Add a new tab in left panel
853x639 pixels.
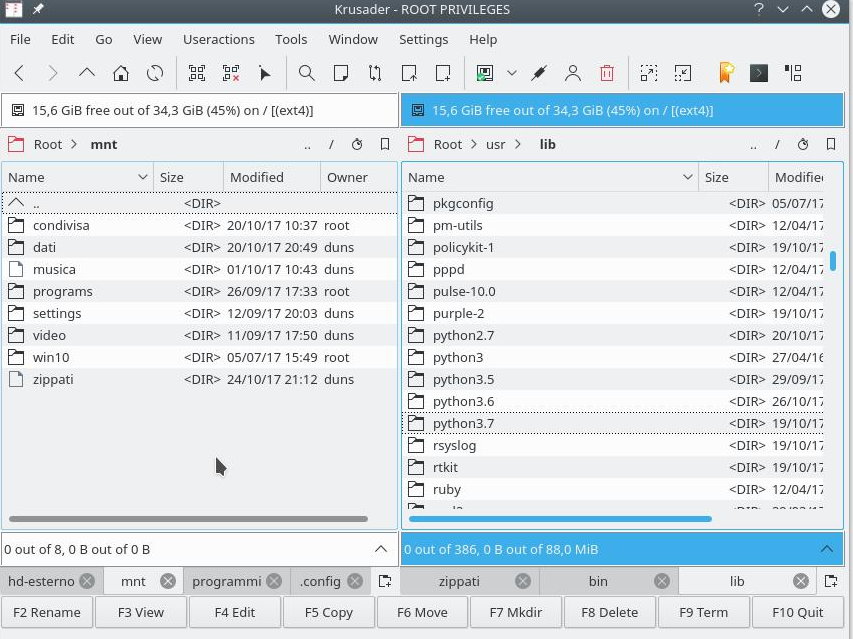385,581
